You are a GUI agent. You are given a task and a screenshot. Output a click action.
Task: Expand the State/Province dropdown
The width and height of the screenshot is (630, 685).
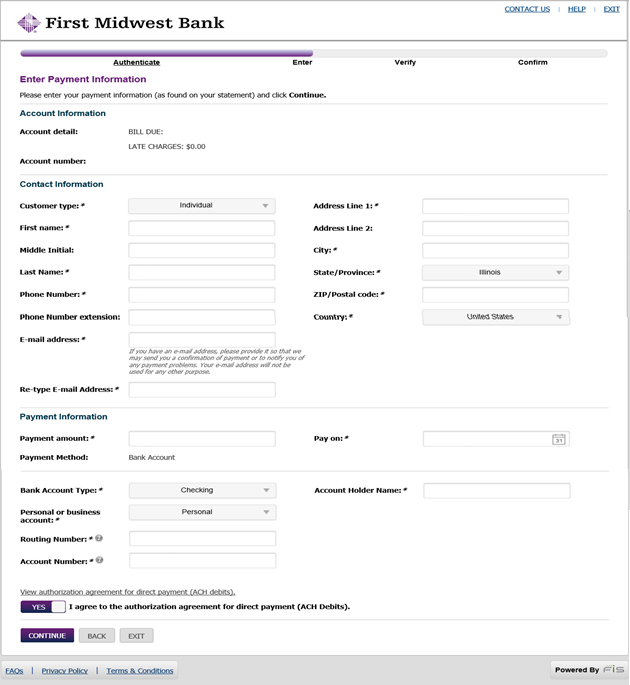pos(495,272)
